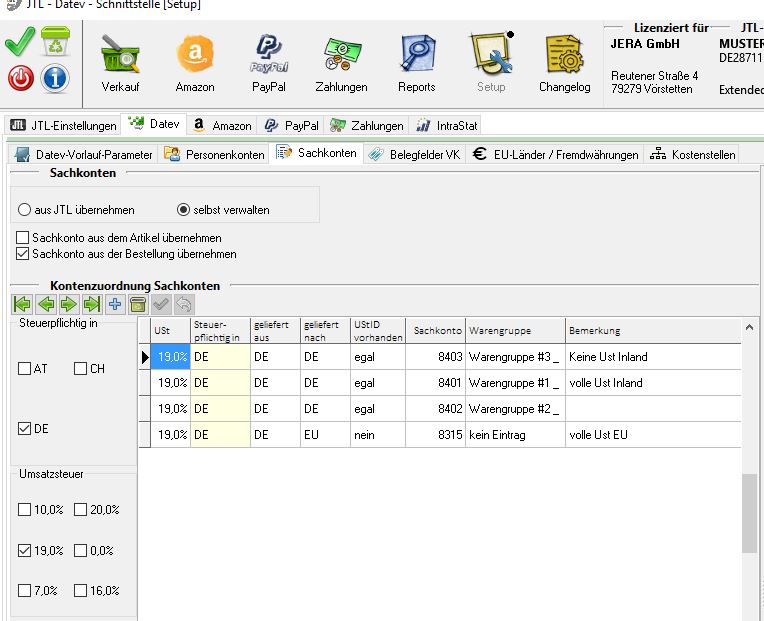Open Sachkonten sub-tab

coord(317,153)
